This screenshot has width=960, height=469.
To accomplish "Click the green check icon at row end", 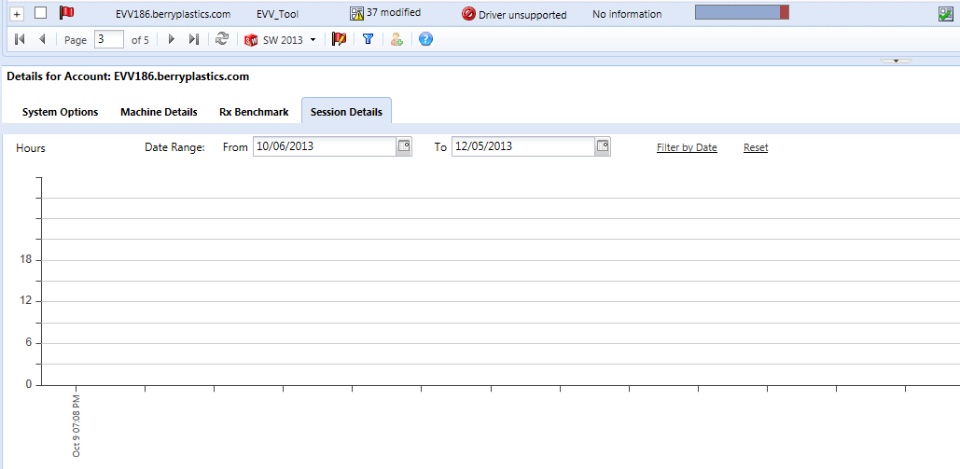I will 945,14.
